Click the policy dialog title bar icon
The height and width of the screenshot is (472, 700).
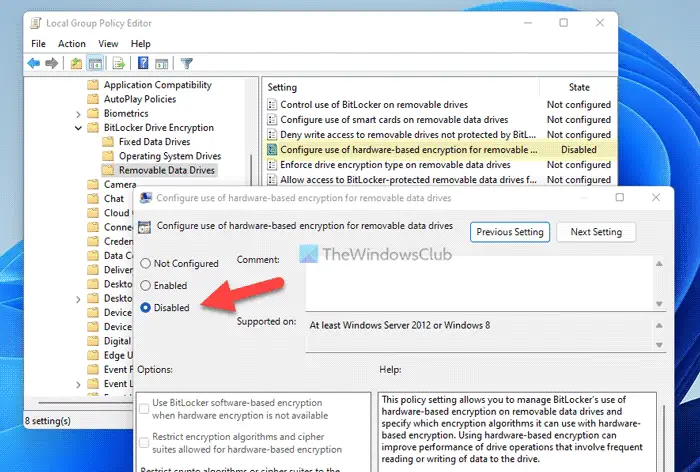click(146, 198)
